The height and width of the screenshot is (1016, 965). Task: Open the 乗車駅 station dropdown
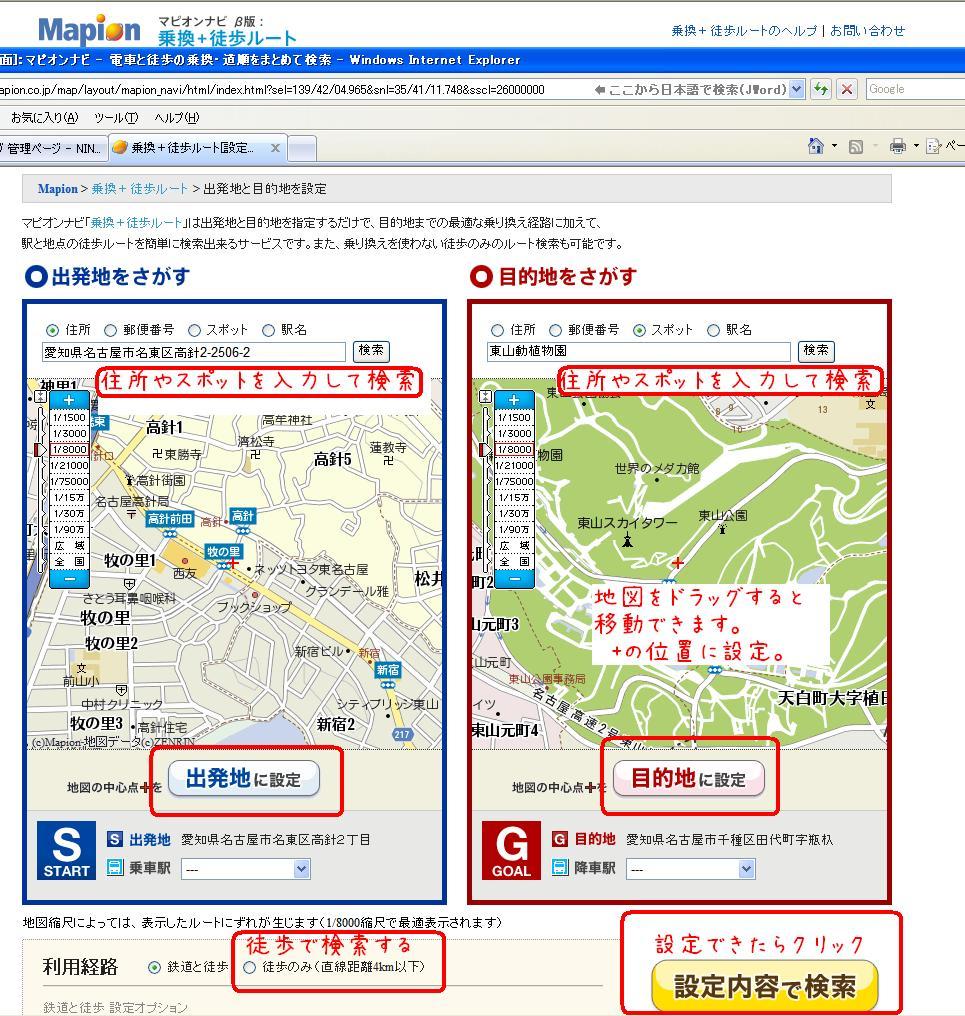point(246,869)
